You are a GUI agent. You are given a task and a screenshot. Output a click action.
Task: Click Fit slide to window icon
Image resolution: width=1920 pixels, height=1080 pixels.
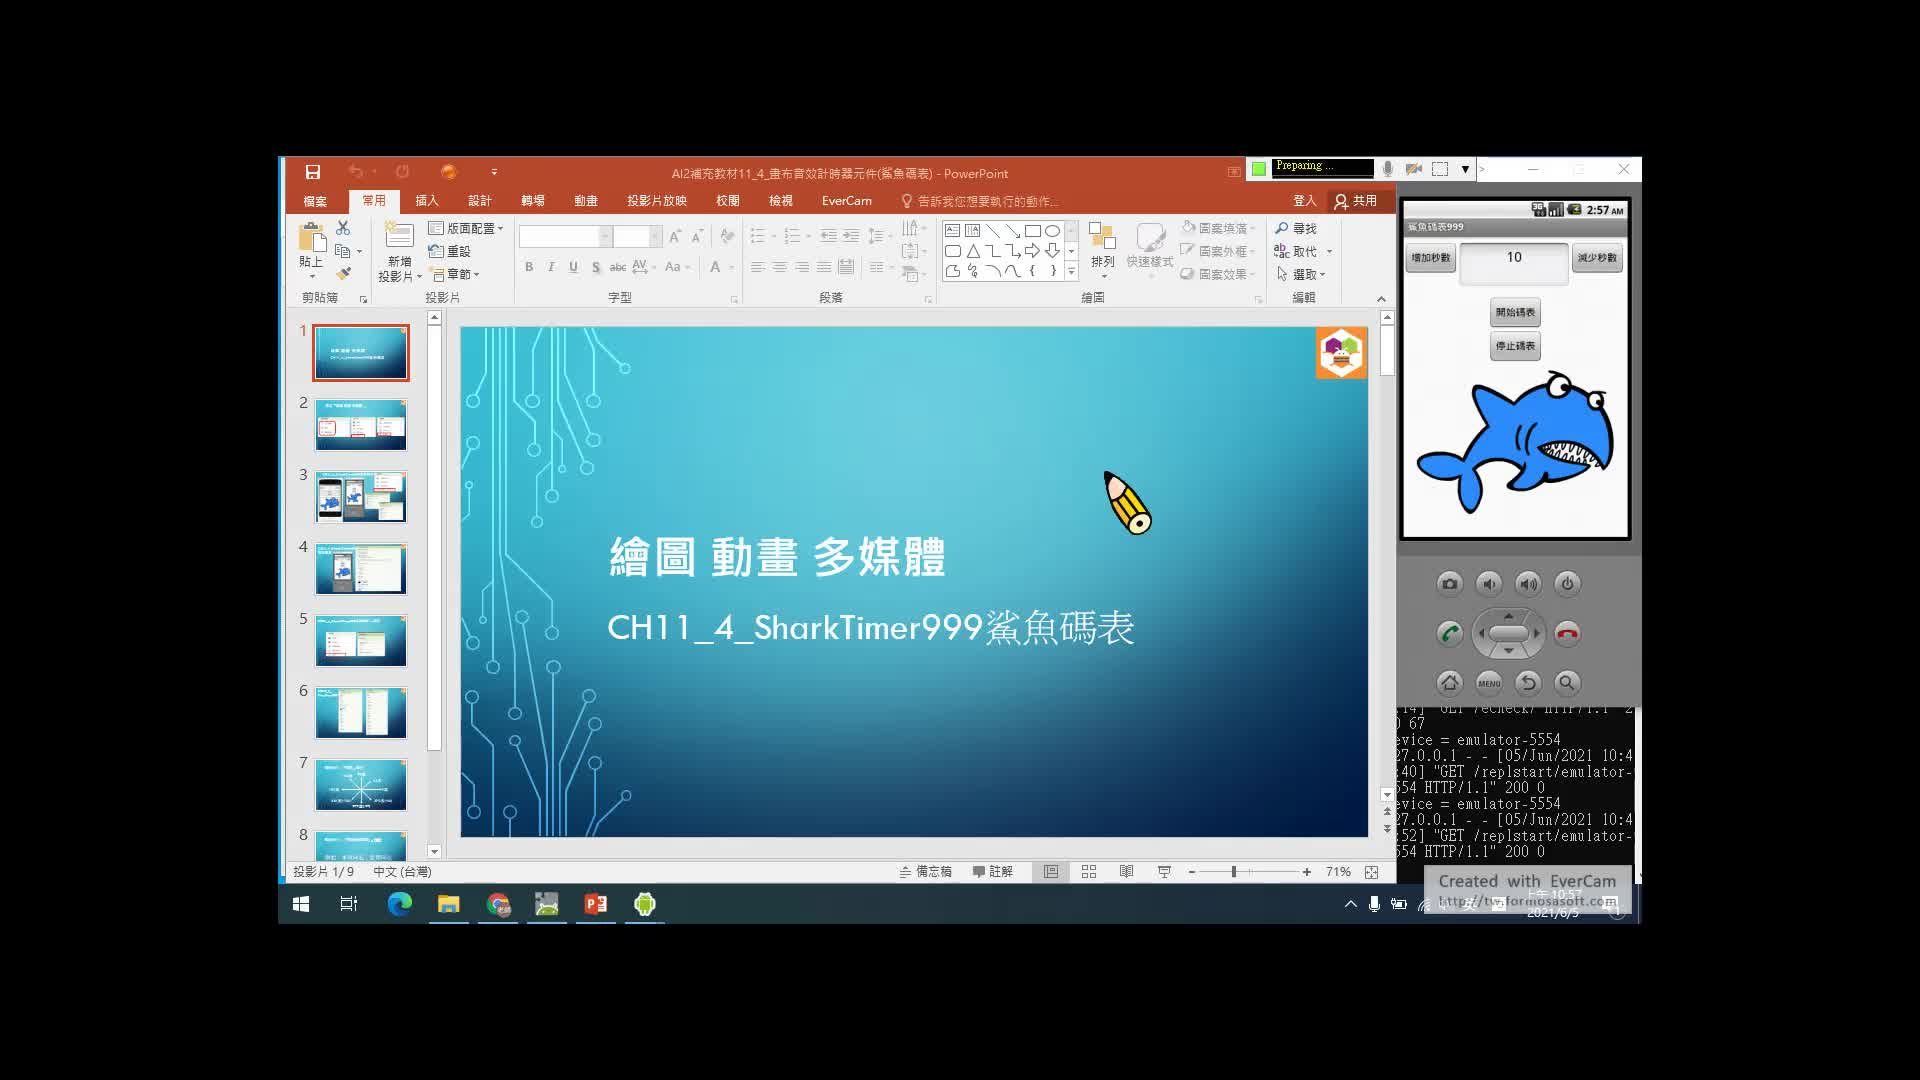tap(1372, 872)
